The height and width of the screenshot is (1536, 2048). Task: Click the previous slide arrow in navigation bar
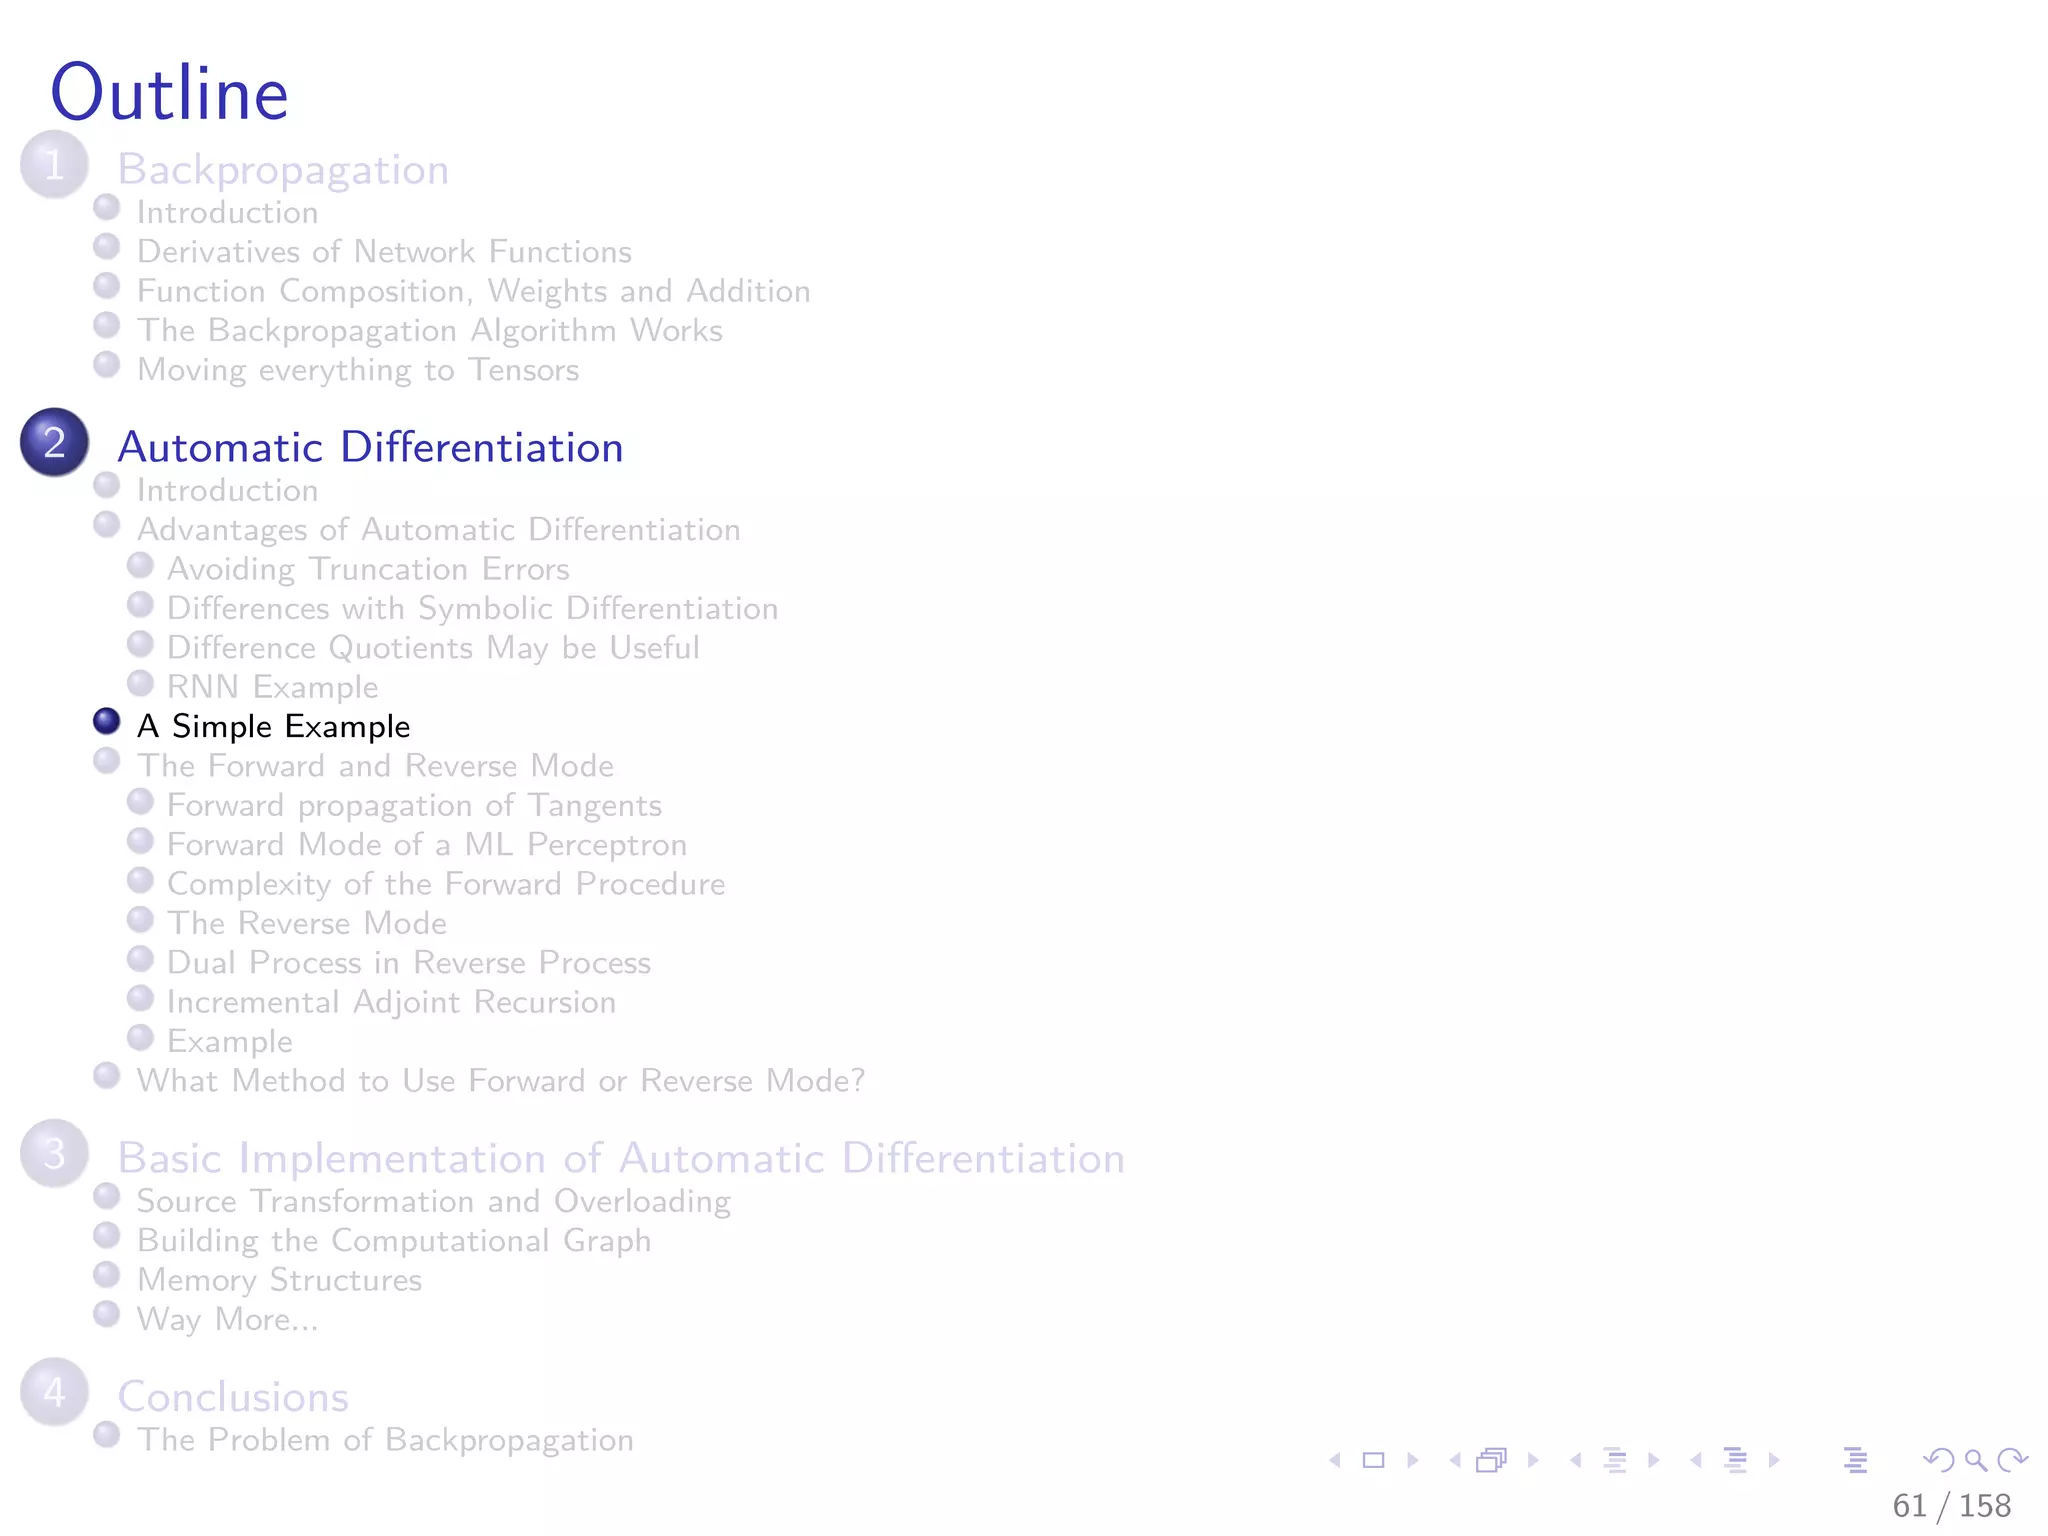click(1335, 1460)
